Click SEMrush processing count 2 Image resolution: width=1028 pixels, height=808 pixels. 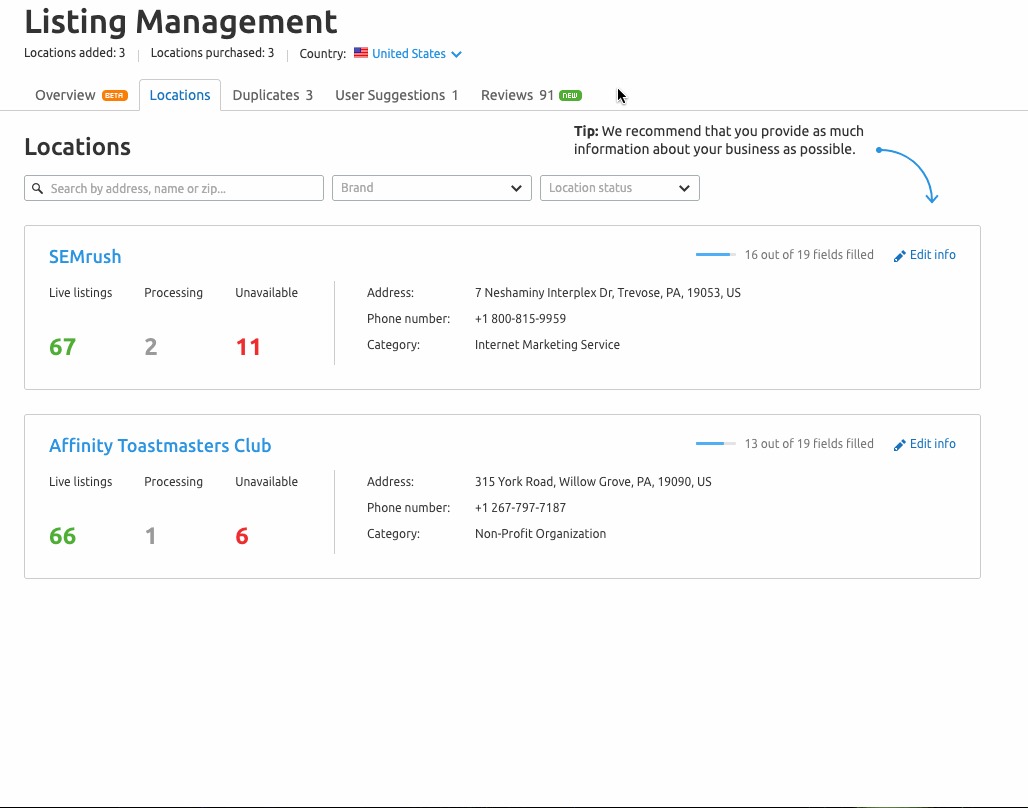[151, 347]
